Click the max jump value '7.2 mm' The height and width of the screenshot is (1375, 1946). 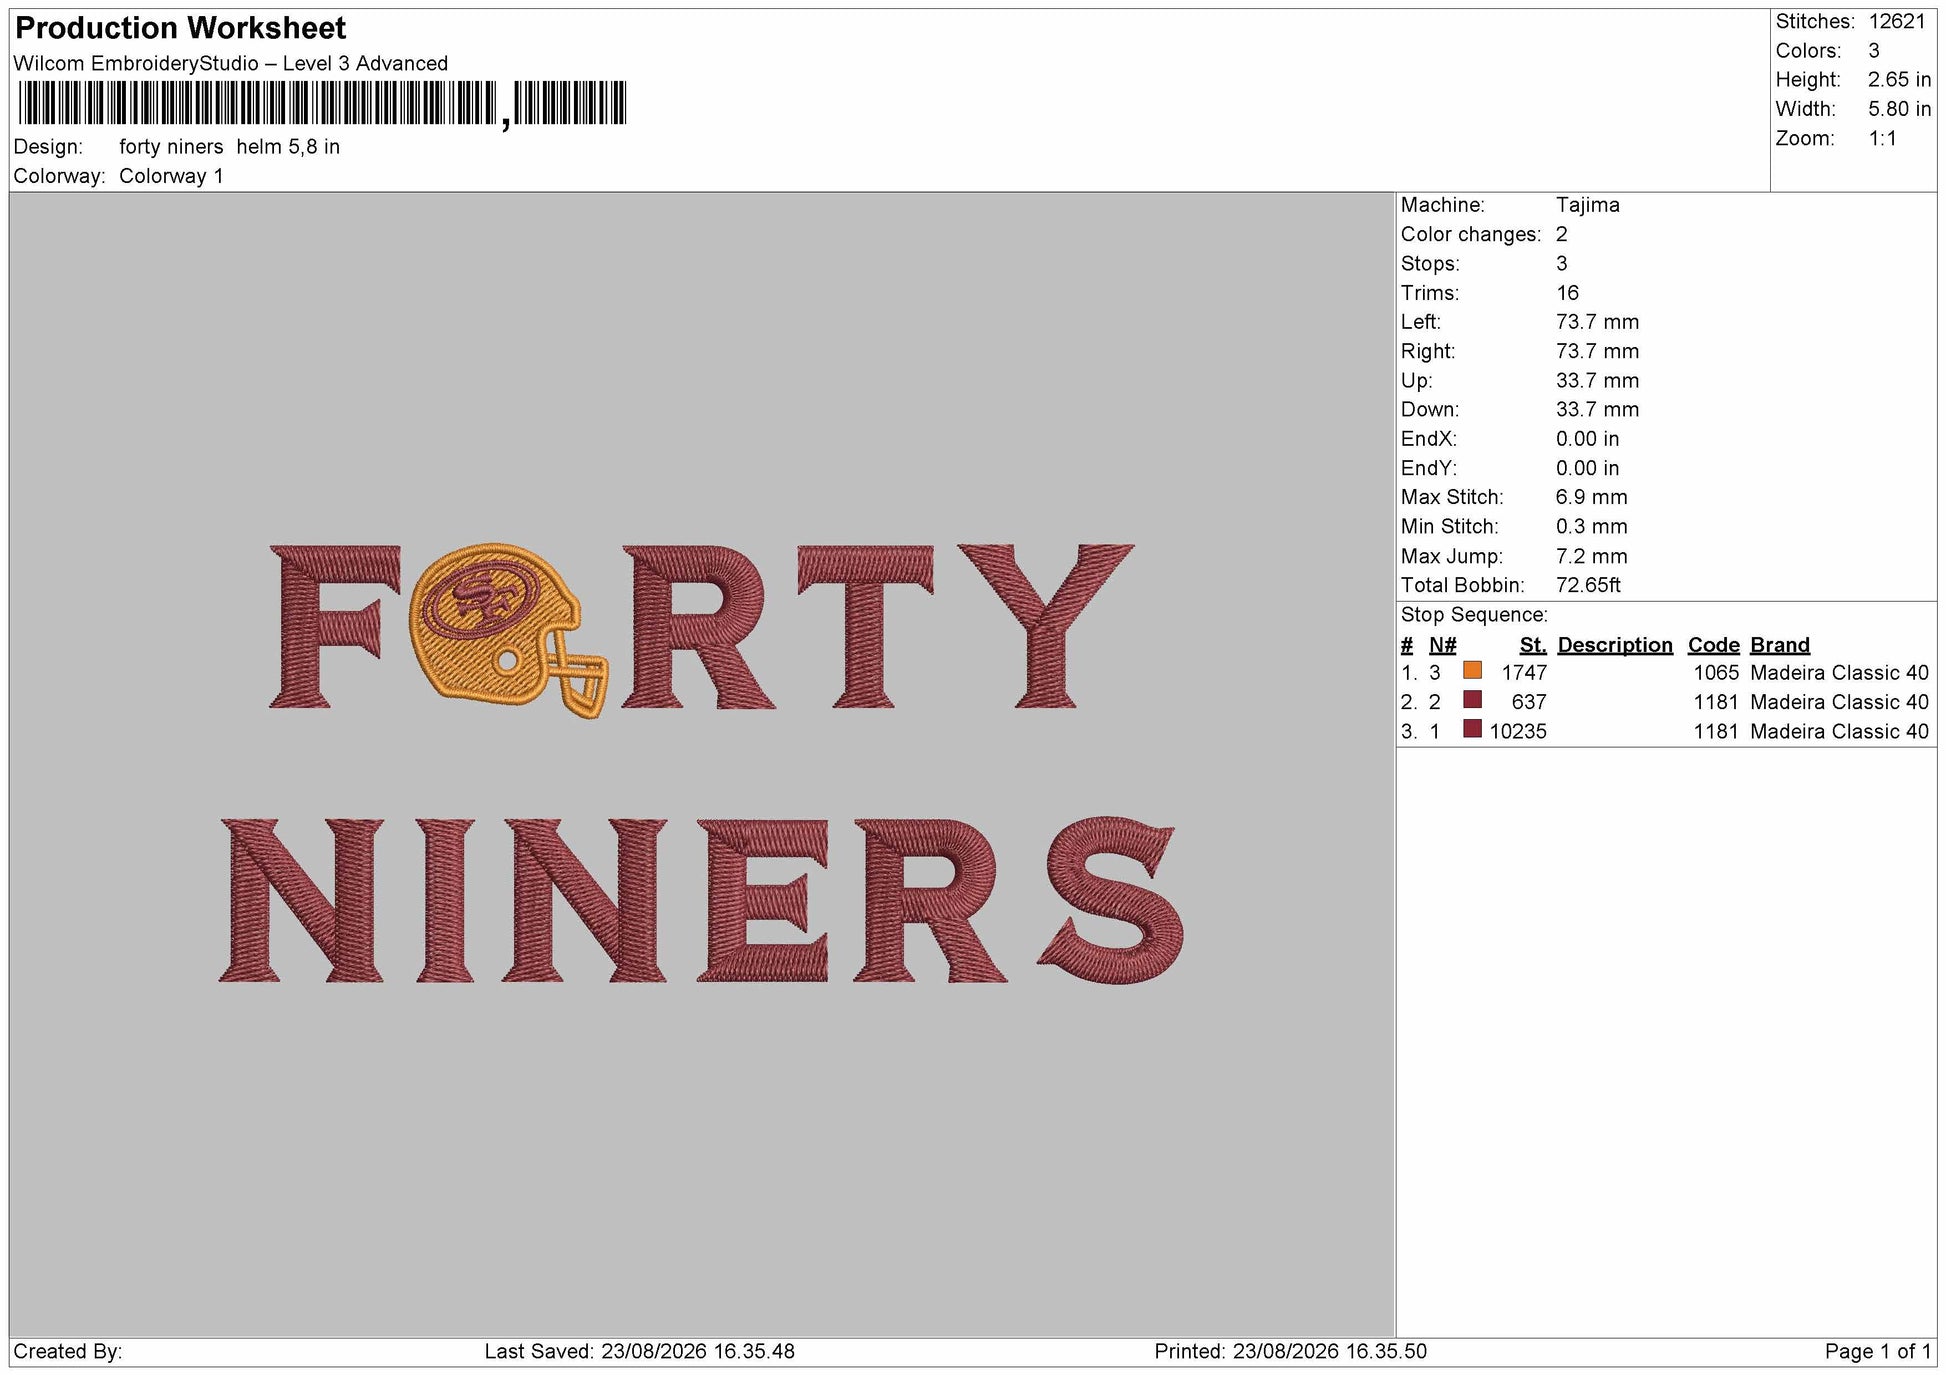click(x=1591, y=556)
